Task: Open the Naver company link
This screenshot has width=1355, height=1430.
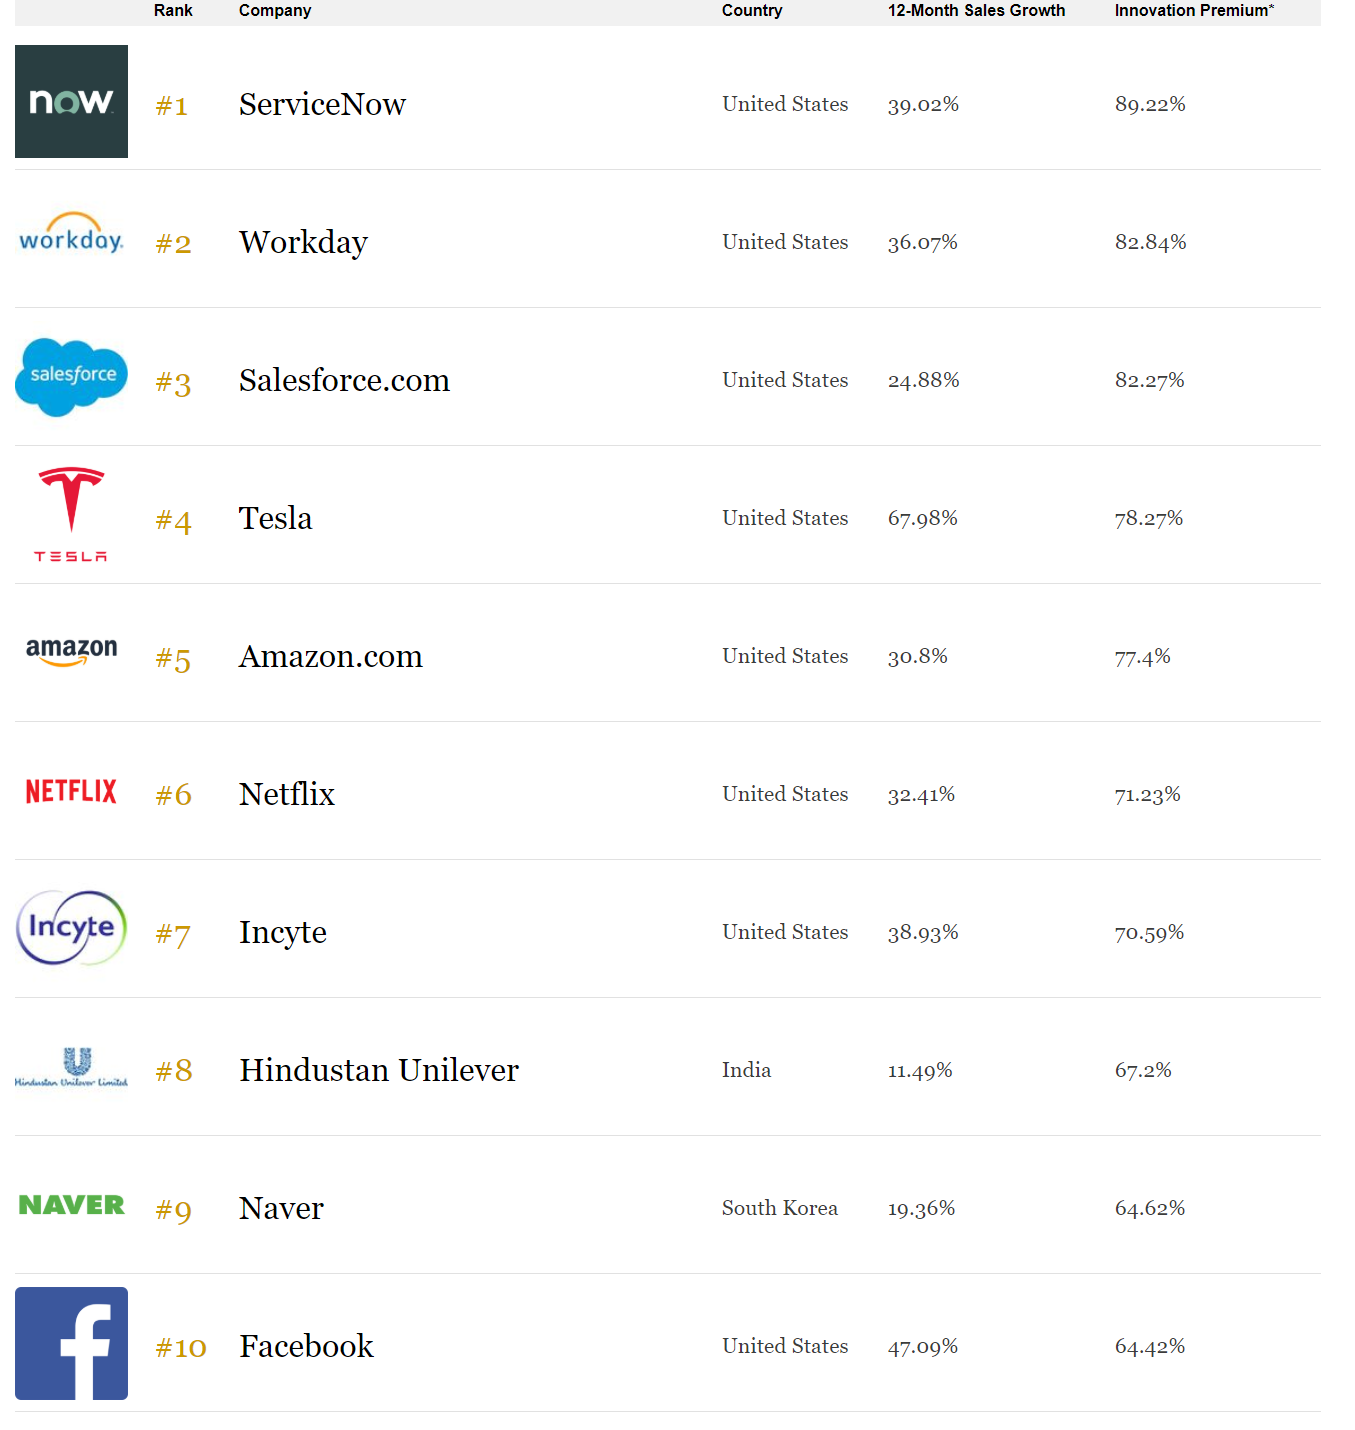Action: (x=281, y=1208)
